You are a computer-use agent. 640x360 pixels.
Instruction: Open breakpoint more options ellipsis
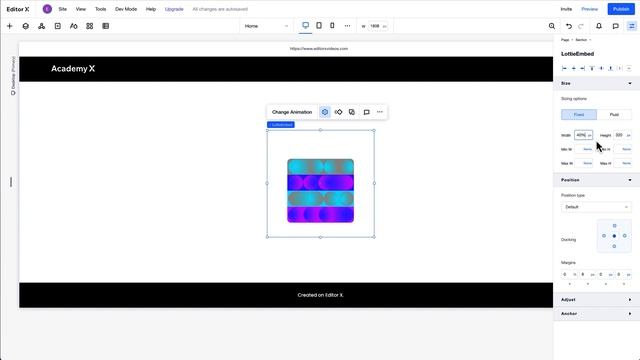tap(347, 26)
